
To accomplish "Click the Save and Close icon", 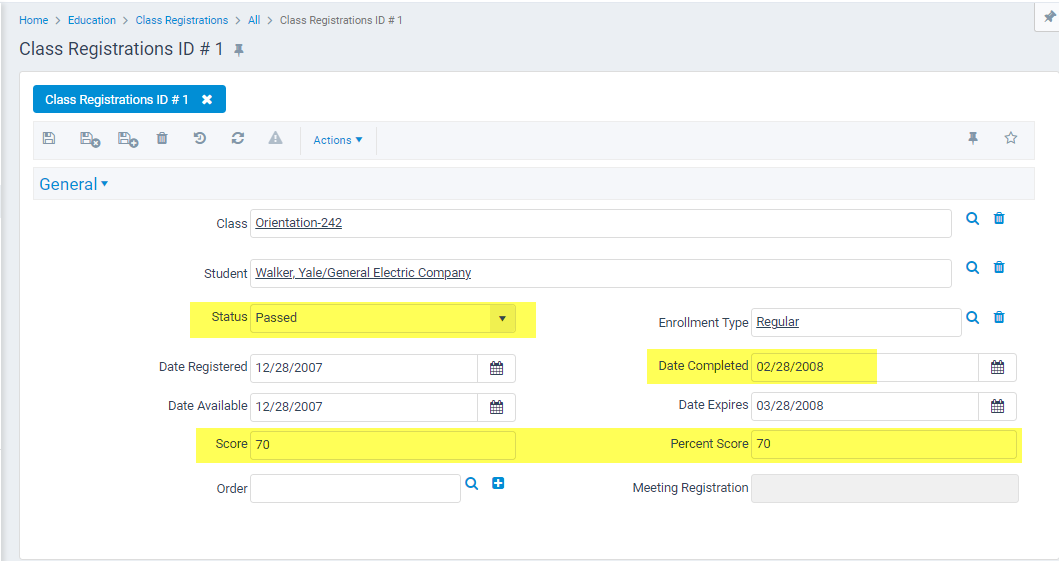I will (90, 139).
